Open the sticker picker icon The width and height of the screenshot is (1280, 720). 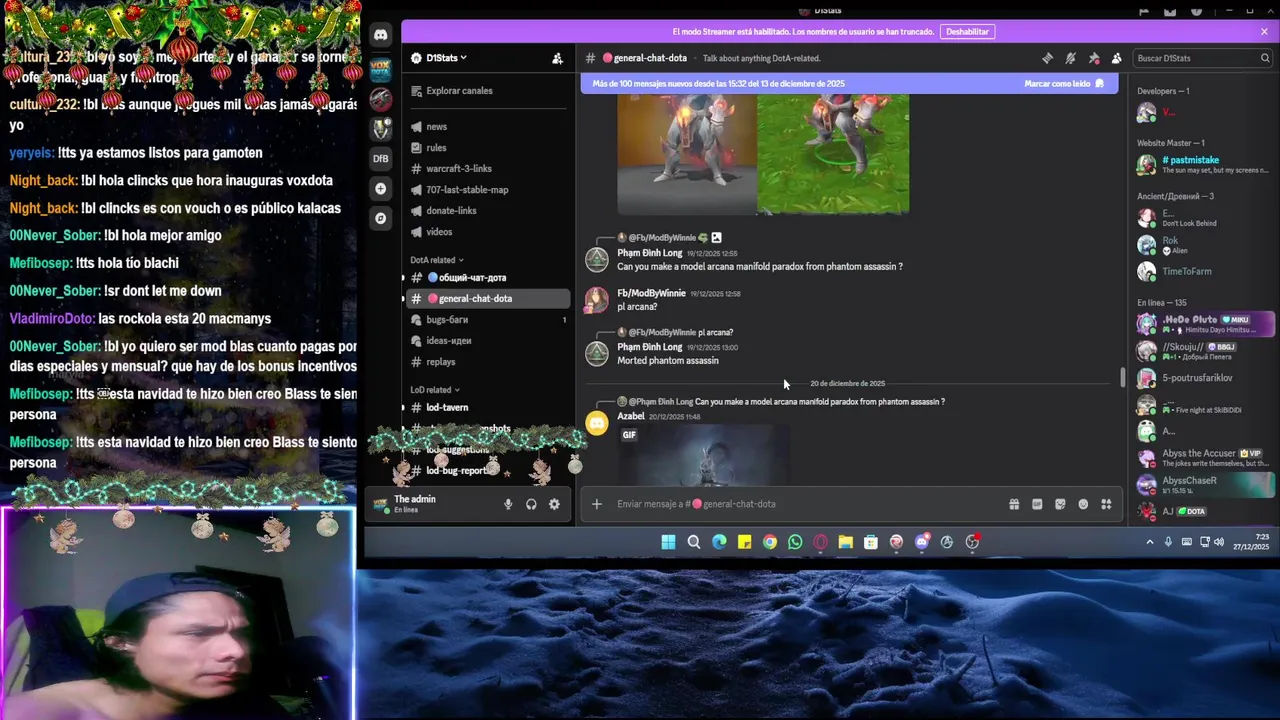tap(1060, 504)
